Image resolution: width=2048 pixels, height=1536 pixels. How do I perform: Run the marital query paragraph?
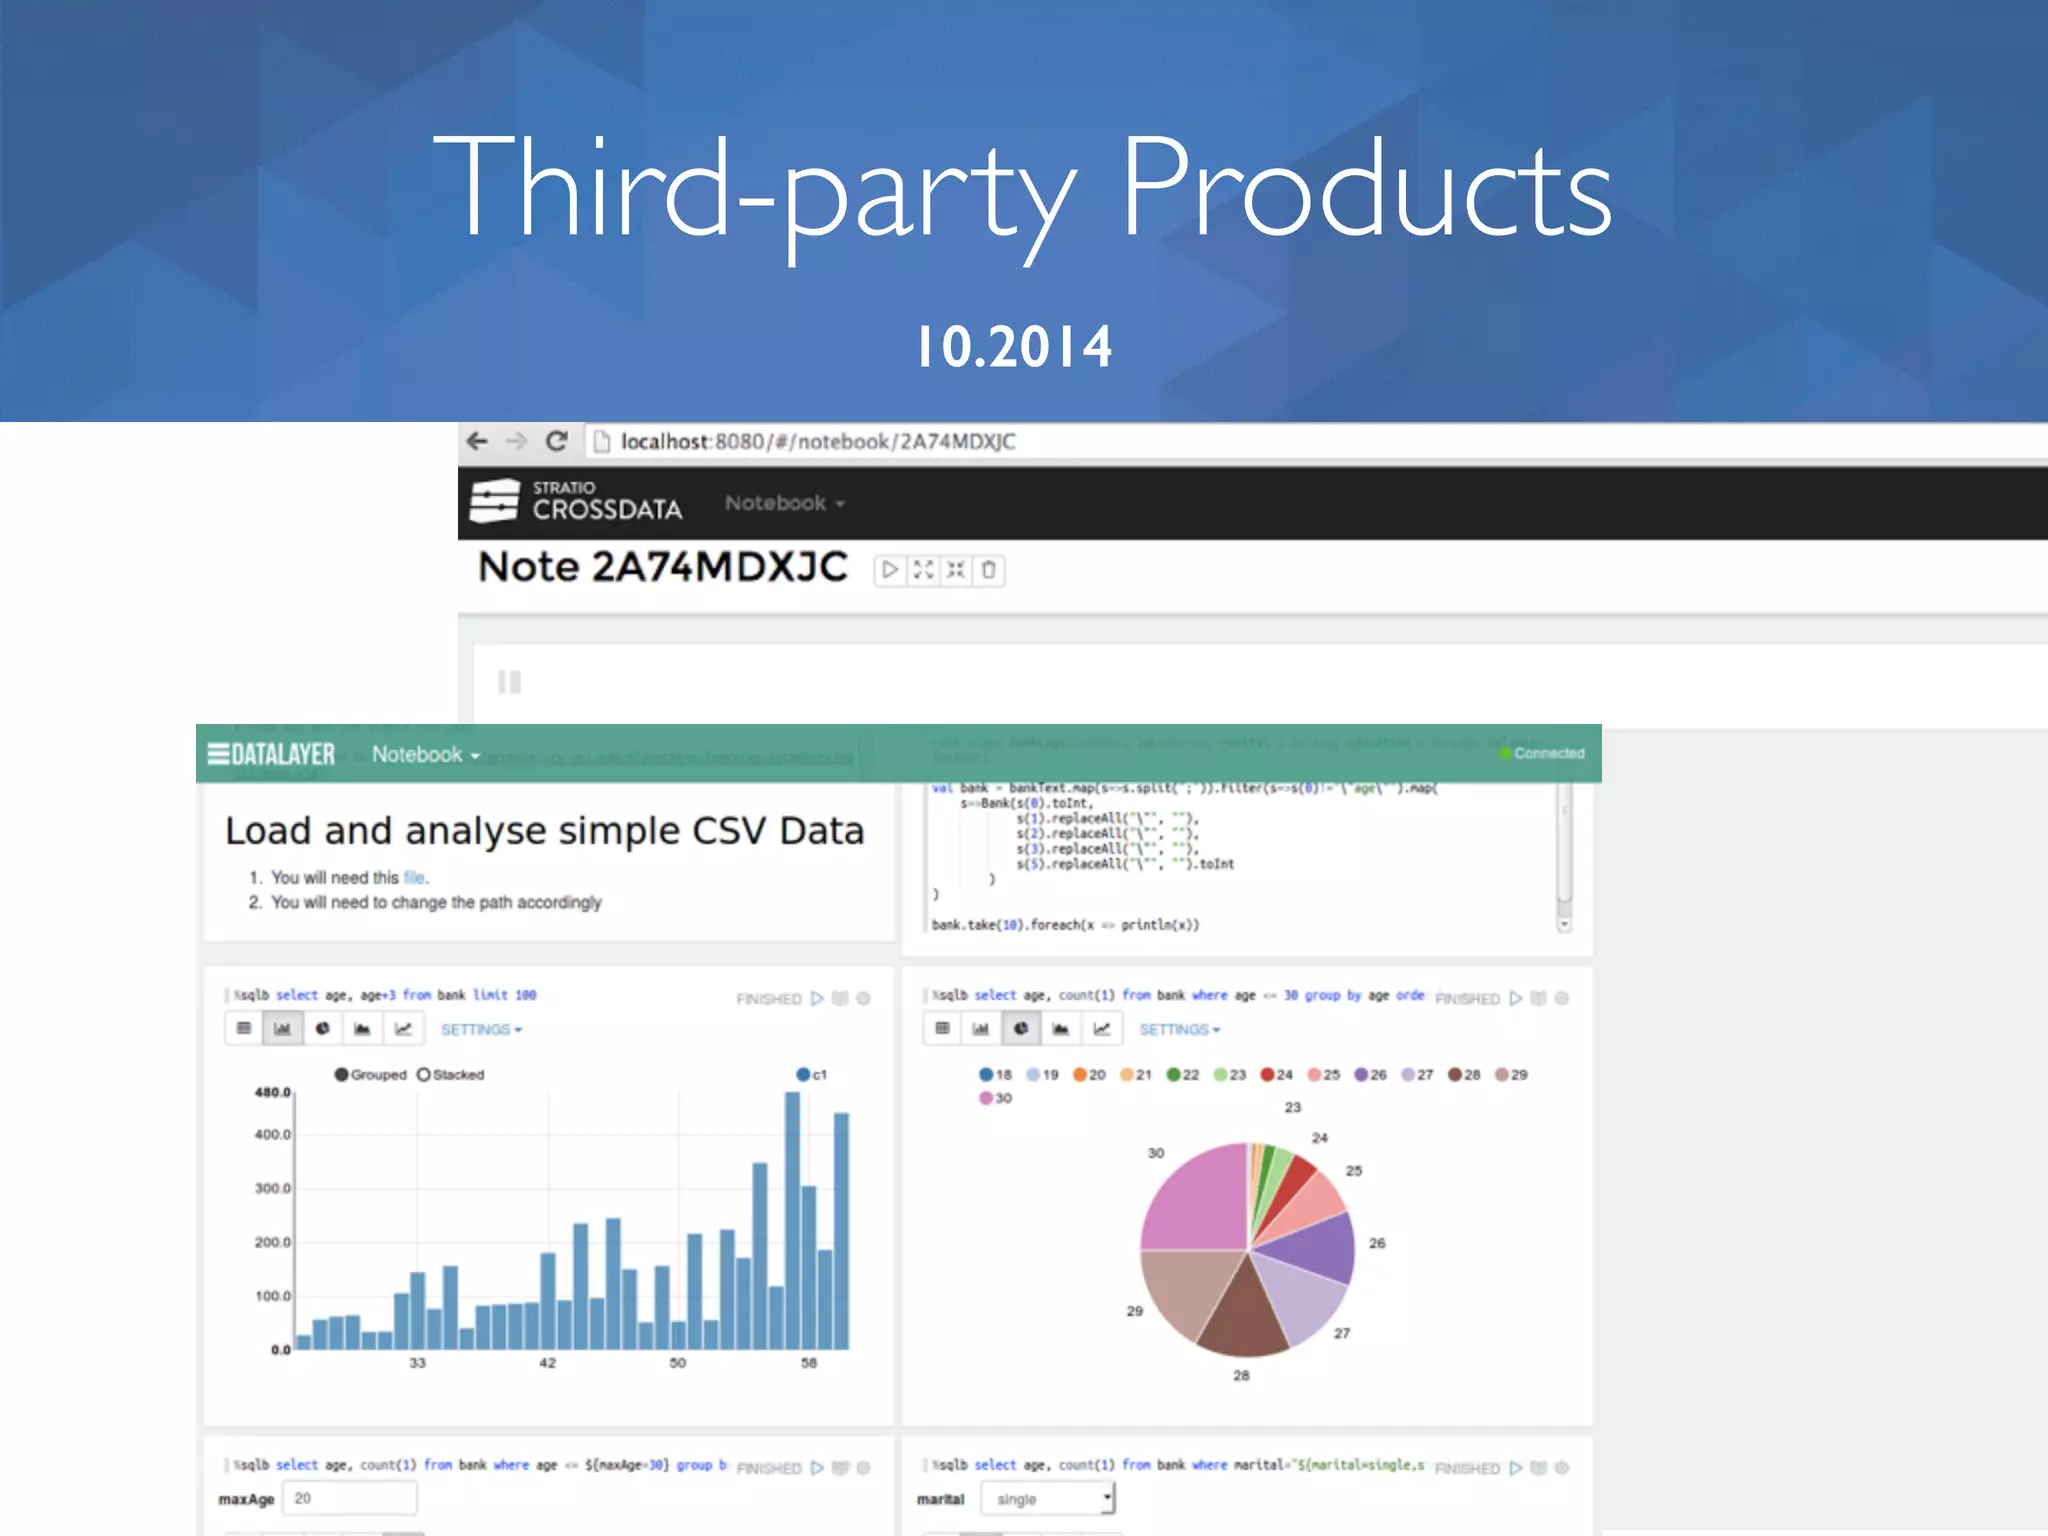1516,1468
